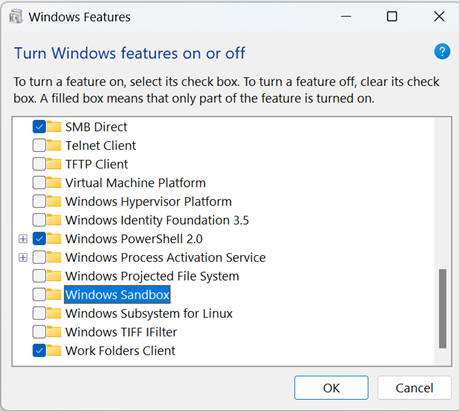This screenshot has width=459, height=411.
Task: Click the folder icon beside Windows Sandbox
Action: point(54,295)
